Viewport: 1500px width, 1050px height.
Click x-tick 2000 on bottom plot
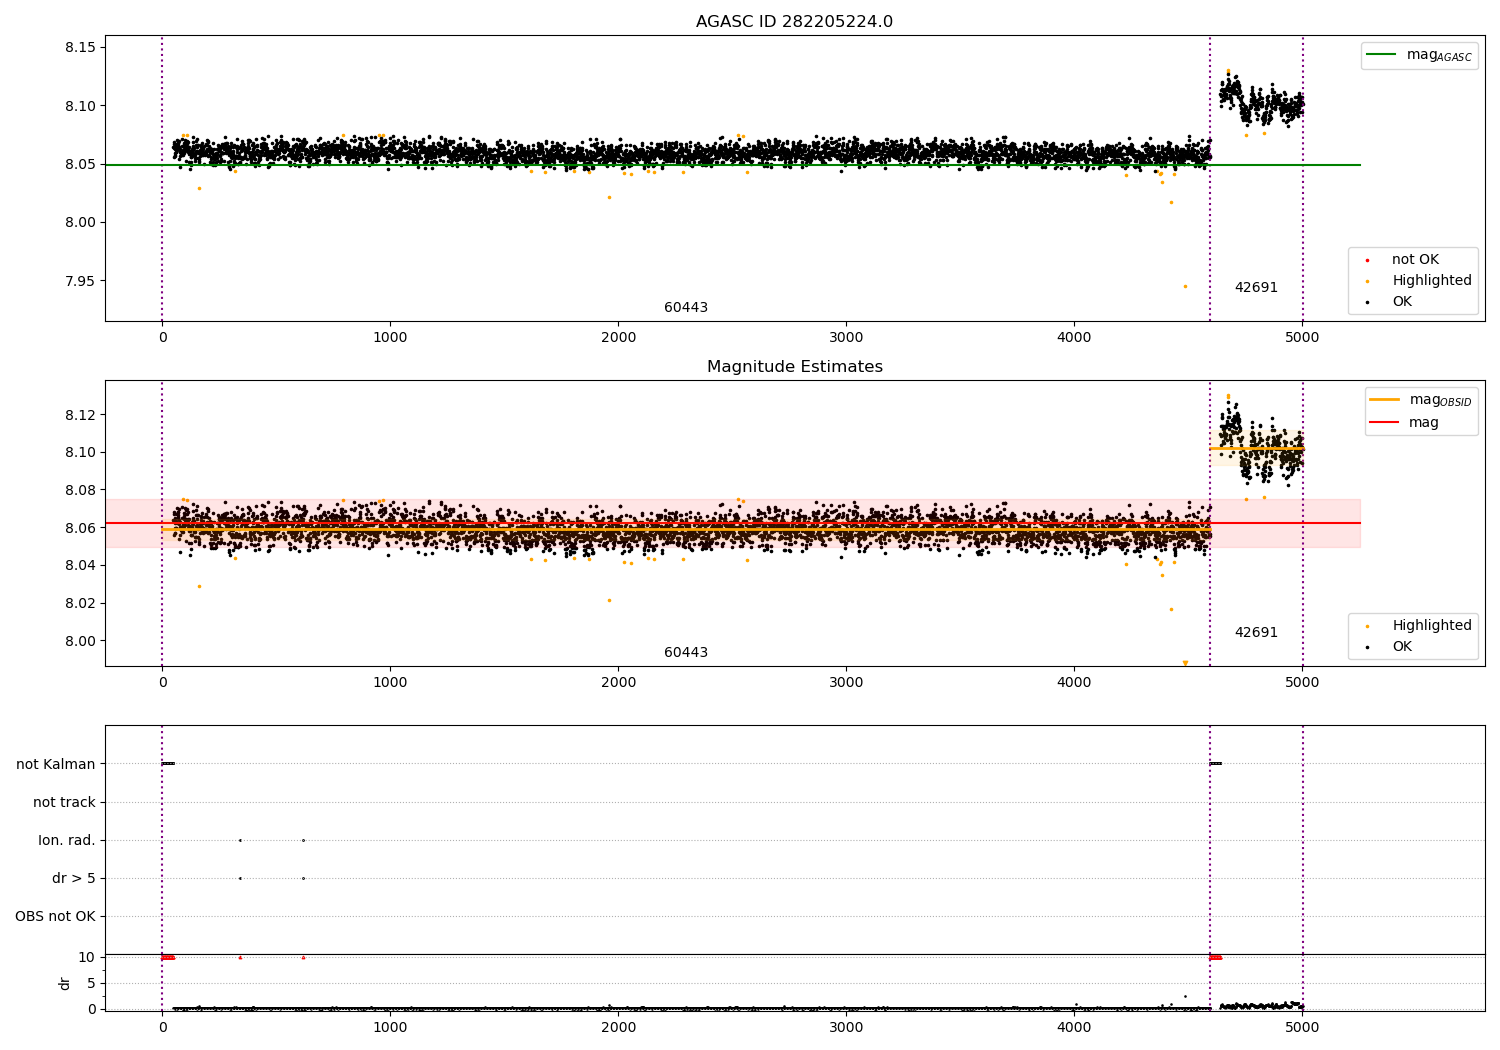click(x=618, y=1028)
